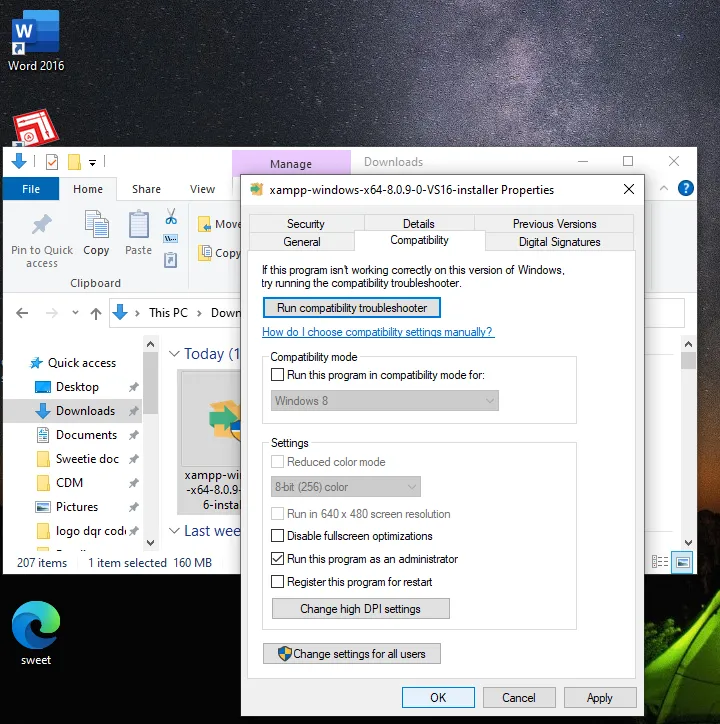The height and width of the screenshot is (724, 720).
Task: Switch to the General tab
Action: click(x=302, y=241)
